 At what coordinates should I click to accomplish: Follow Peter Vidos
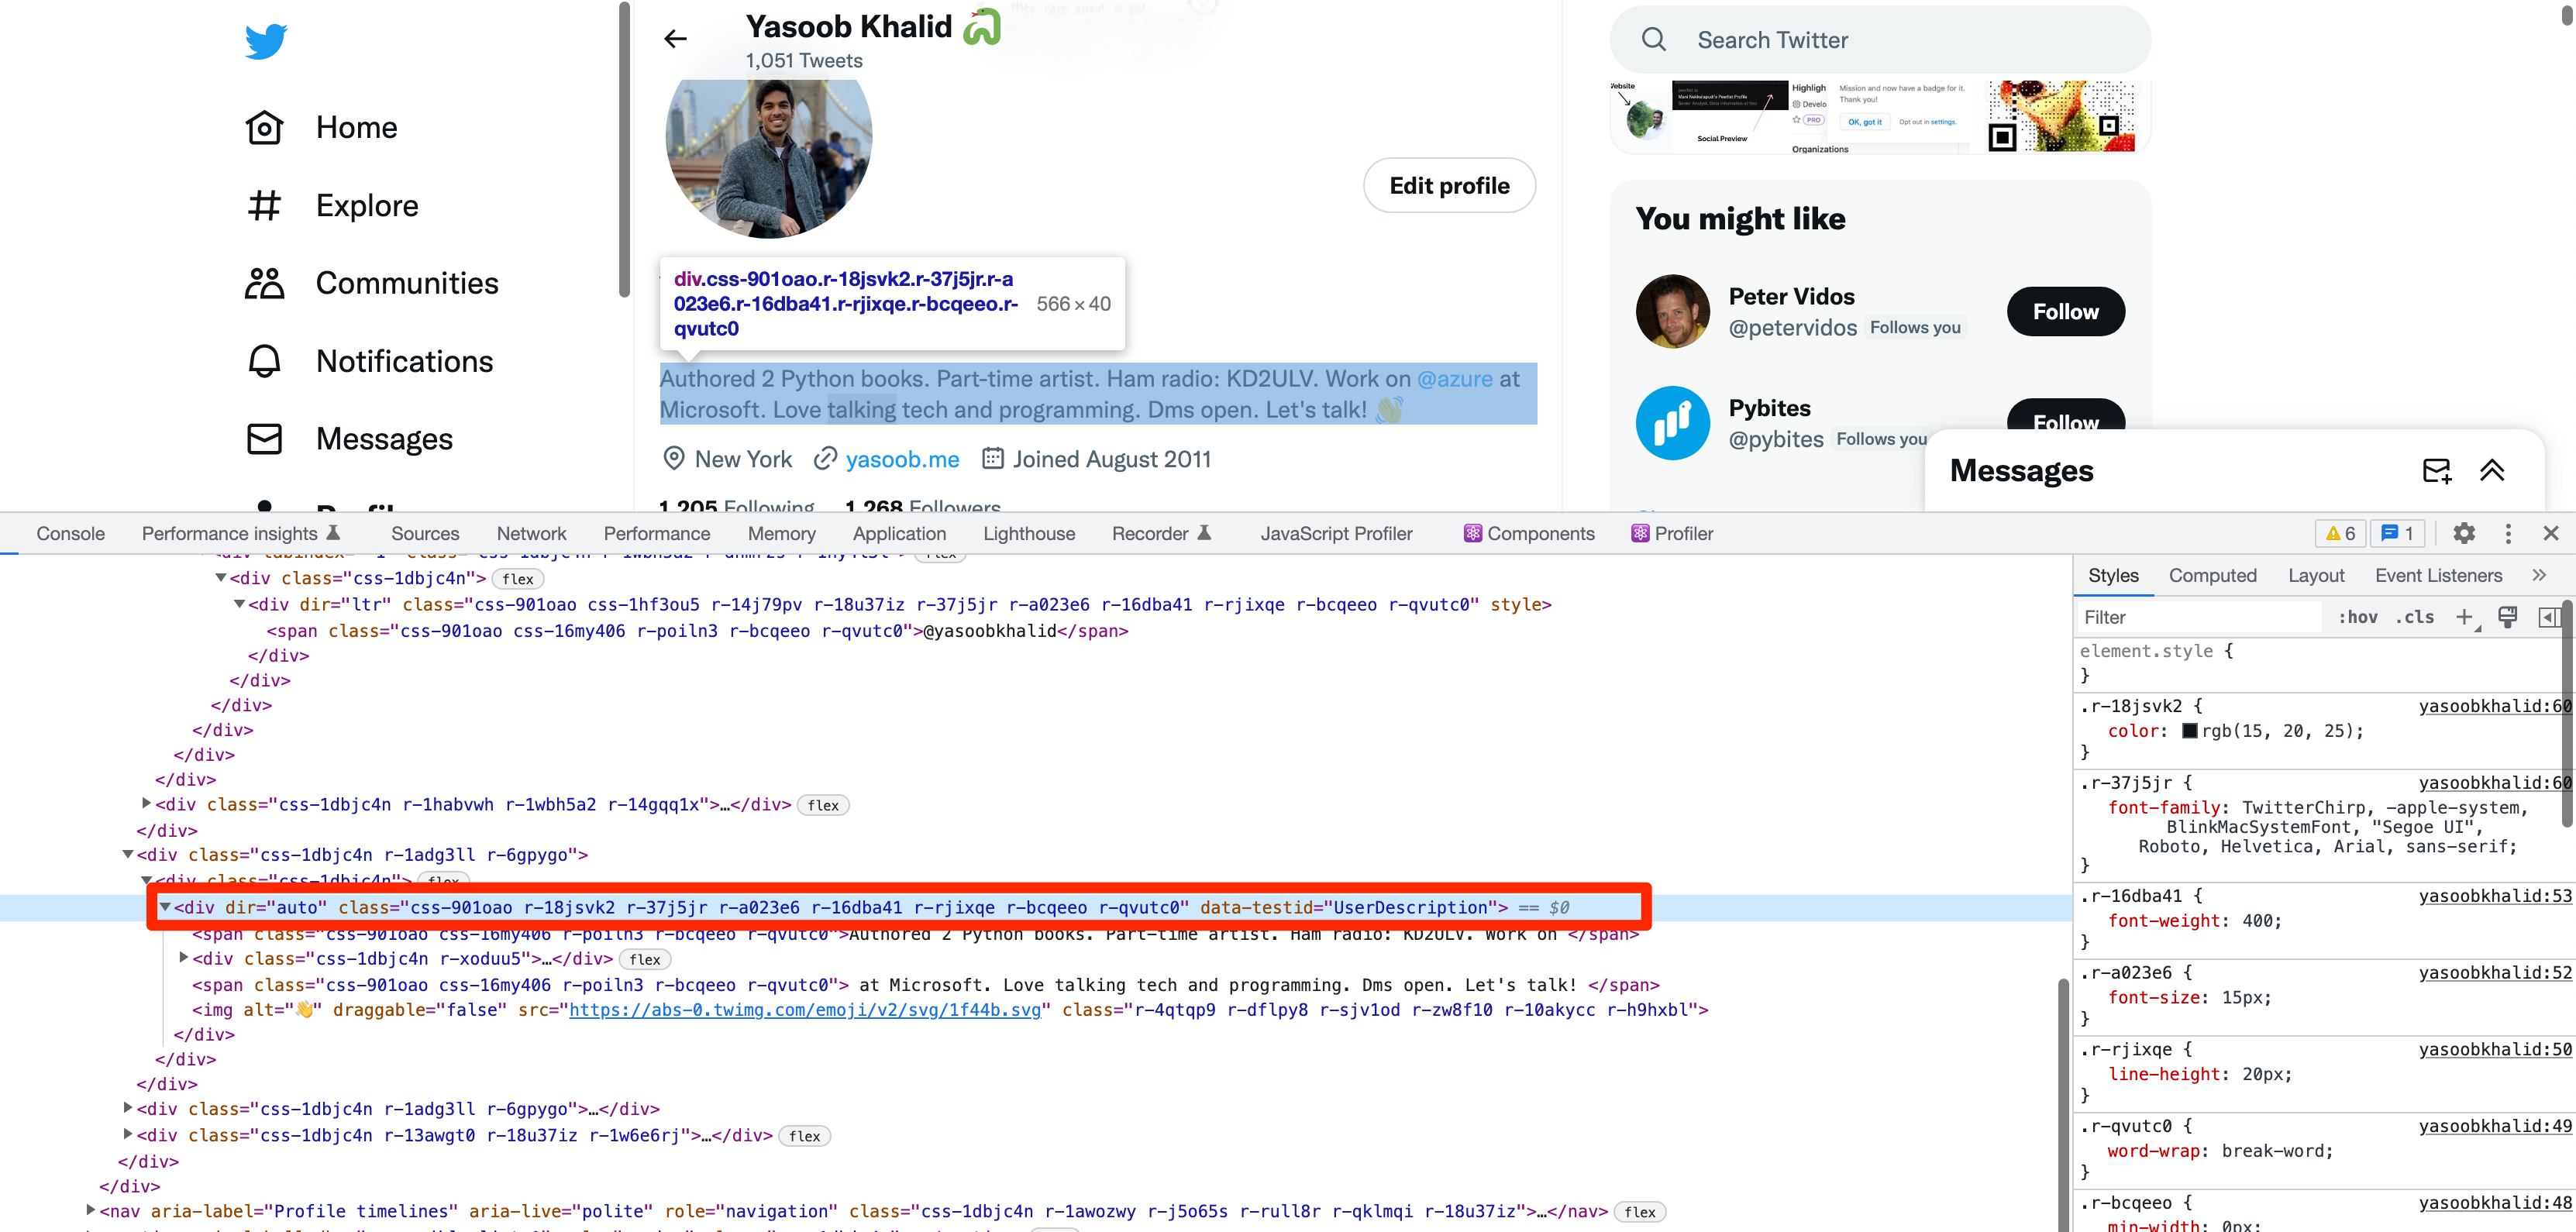coord(2065,312)
